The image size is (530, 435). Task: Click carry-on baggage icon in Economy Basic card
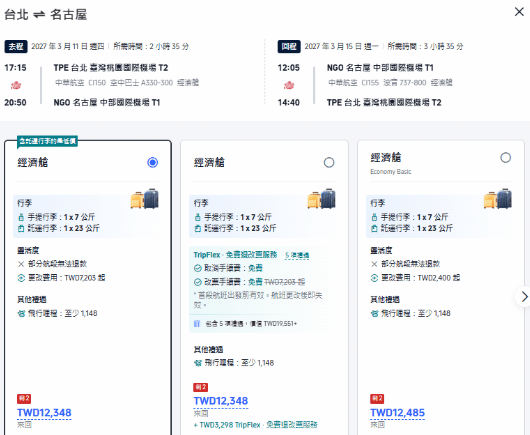pyautogui.click(x=374, y=217)
